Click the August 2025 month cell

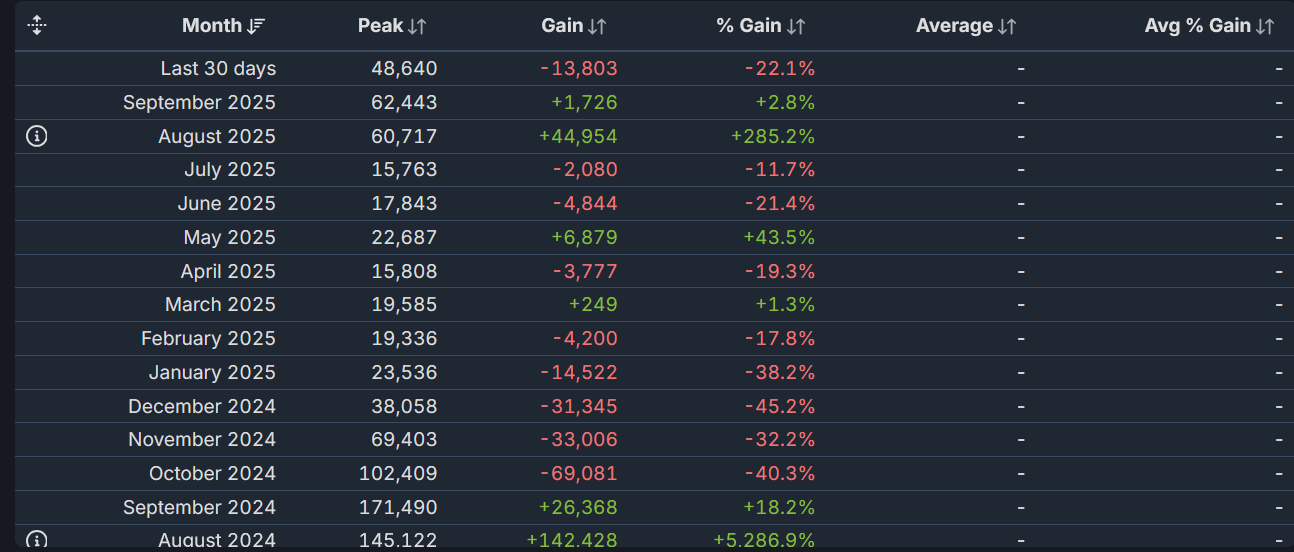coord(217,136)
